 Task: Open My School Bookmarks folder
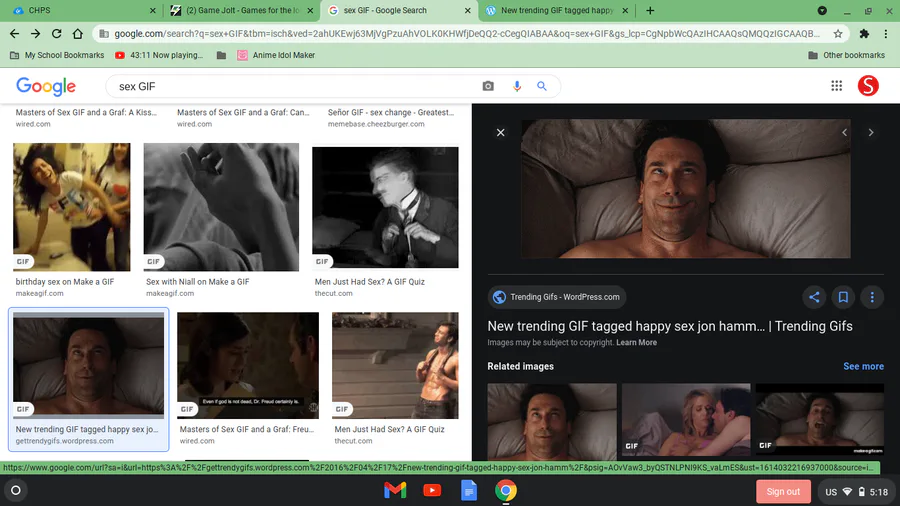(x=57, y=55)
